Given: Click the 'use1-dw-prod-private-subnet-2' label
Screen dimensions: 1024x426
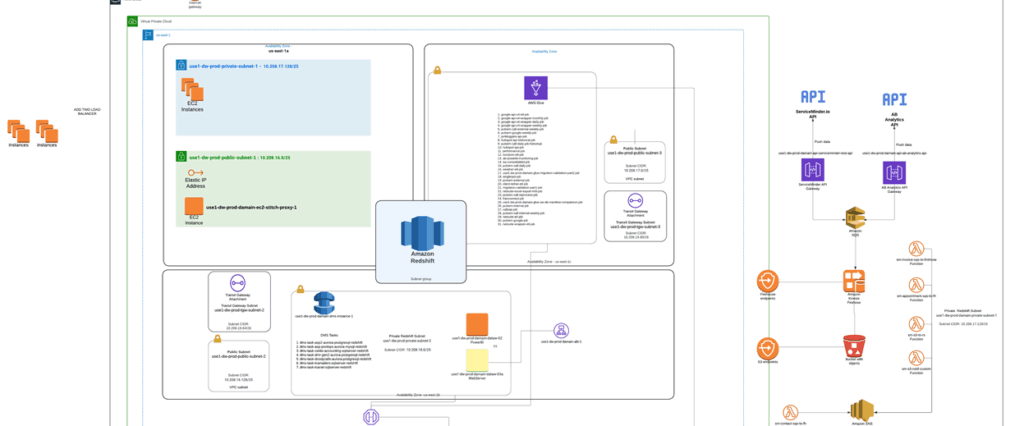Looking at the screenshot, I should click(x=406, y=340).
